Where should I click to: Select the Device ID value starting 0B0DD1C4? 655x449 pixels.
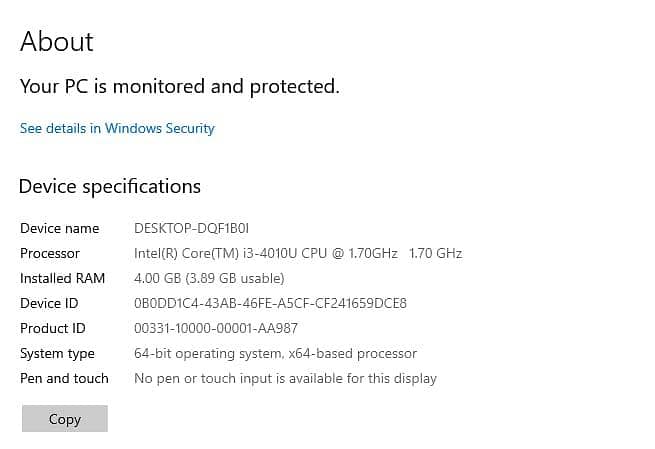click(270, 304)
